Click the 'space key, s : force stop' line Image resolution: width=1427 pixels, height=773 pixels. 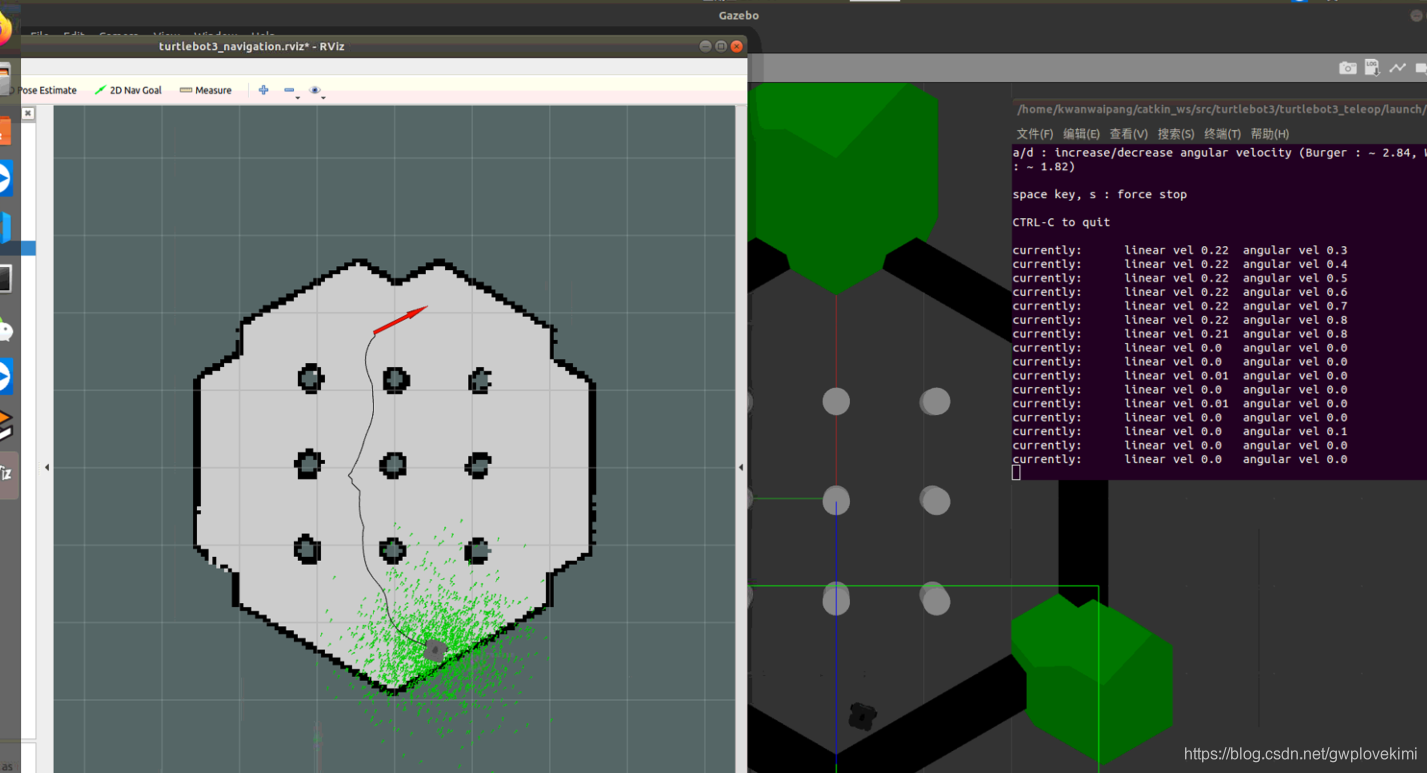tap(1099, 195)
